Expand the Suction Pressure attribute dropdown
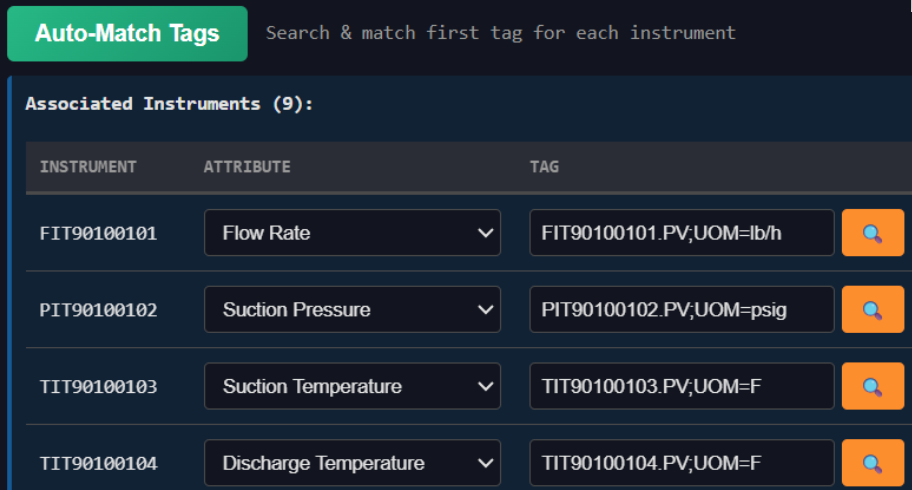The width and height of the screenshot is (912, 490). point(352,310)
